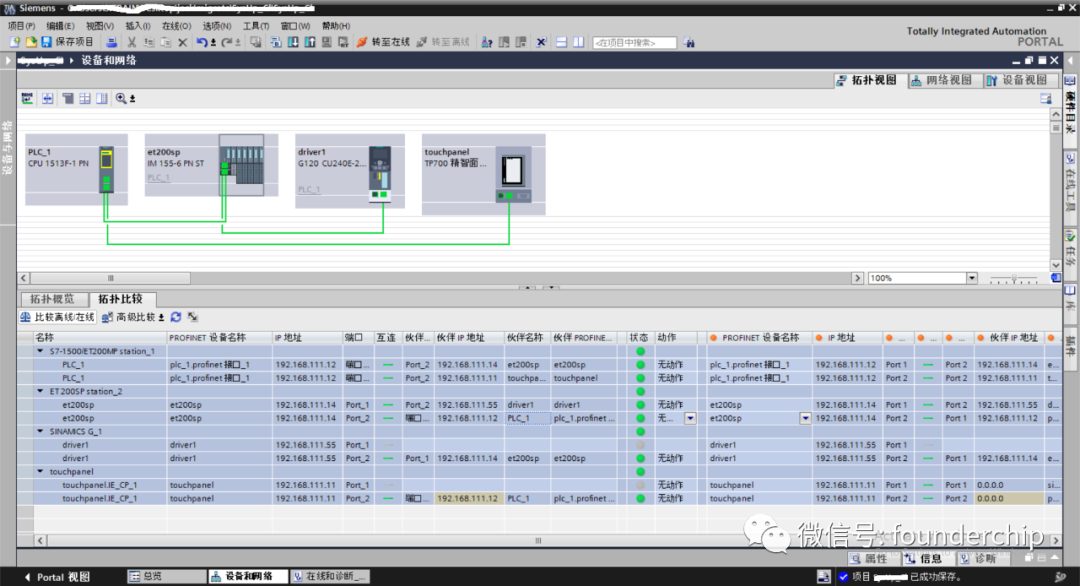Click the 总览 overview taskbar item
The width and height of the screenshot is (1080, 586).
pyautogui.click(x=166, y=576)
